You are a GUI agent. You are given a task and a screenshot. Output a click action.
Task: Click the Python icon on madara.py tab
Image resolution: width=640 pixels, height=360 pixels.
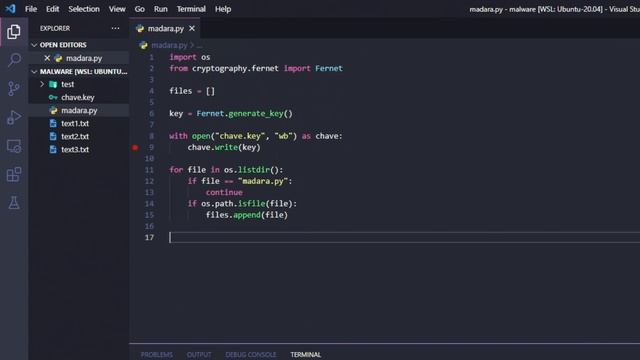pos(140,29)
